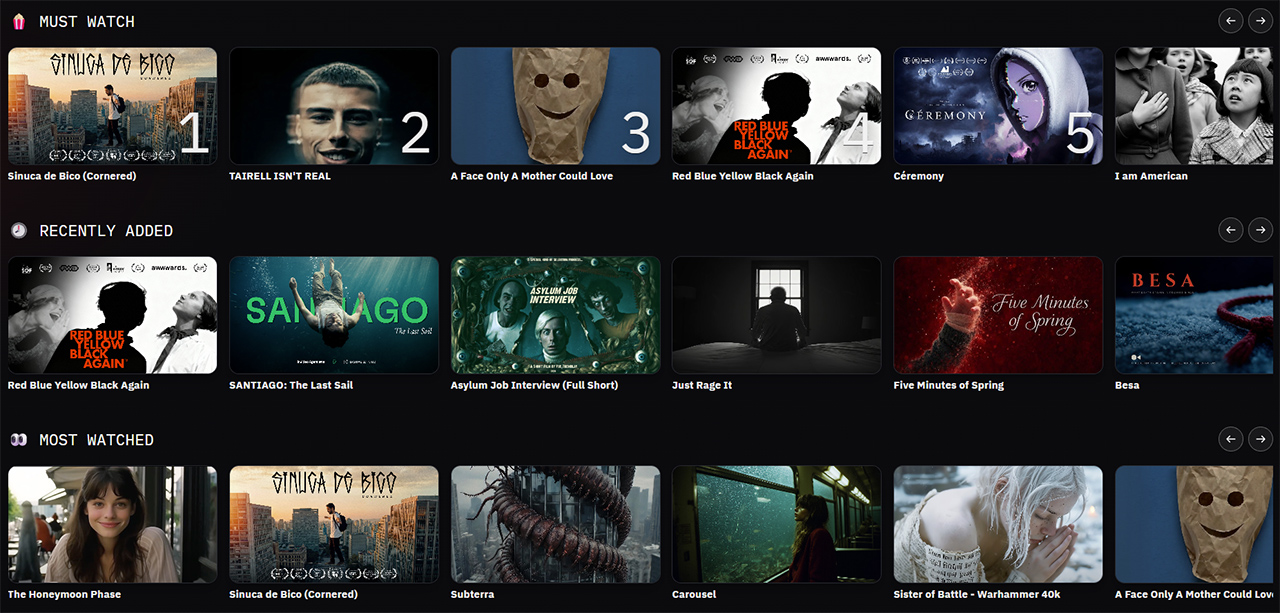
Task: Click the "Céremony" title text
Action: [x=919, y=176]
